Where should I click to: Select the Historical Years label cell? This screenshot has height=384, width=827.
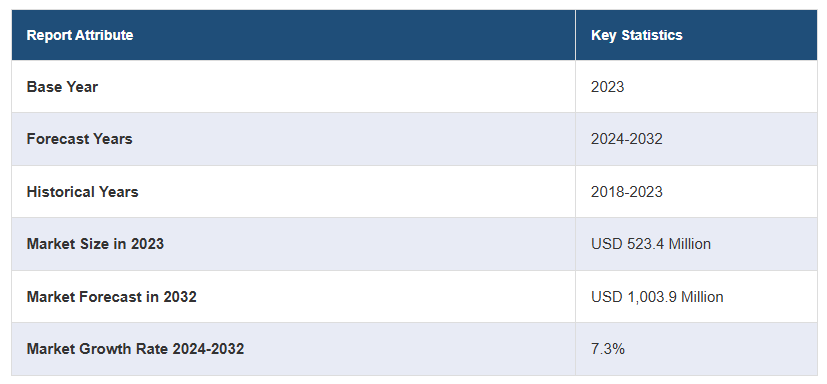293,191
